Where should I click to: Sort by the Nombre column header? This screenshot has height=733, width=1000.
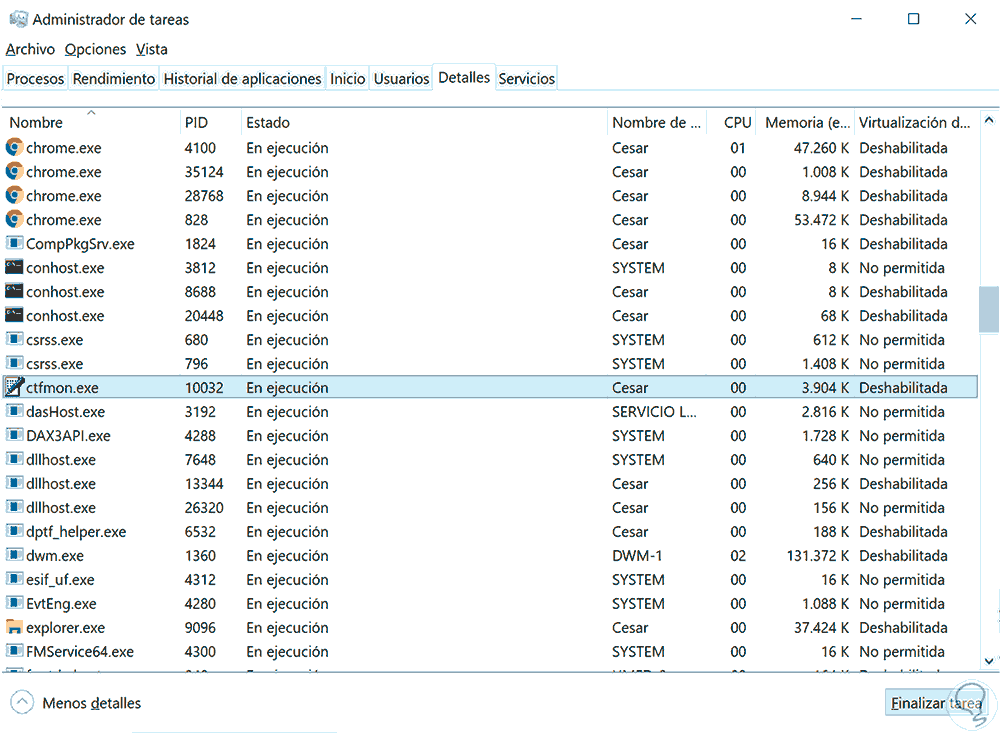point(36,123)
